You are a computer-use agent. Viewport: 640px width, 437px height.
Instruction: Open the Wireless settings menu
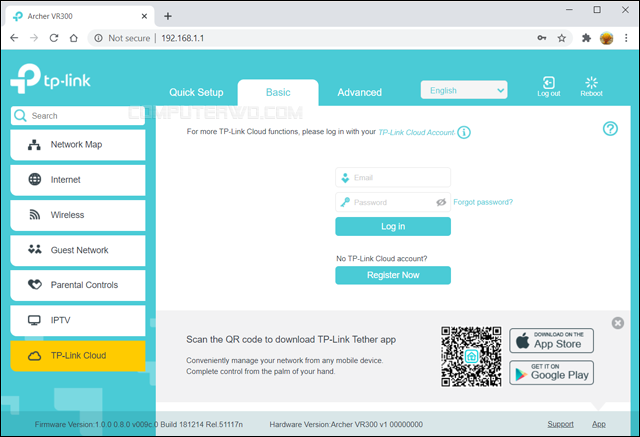78,215
